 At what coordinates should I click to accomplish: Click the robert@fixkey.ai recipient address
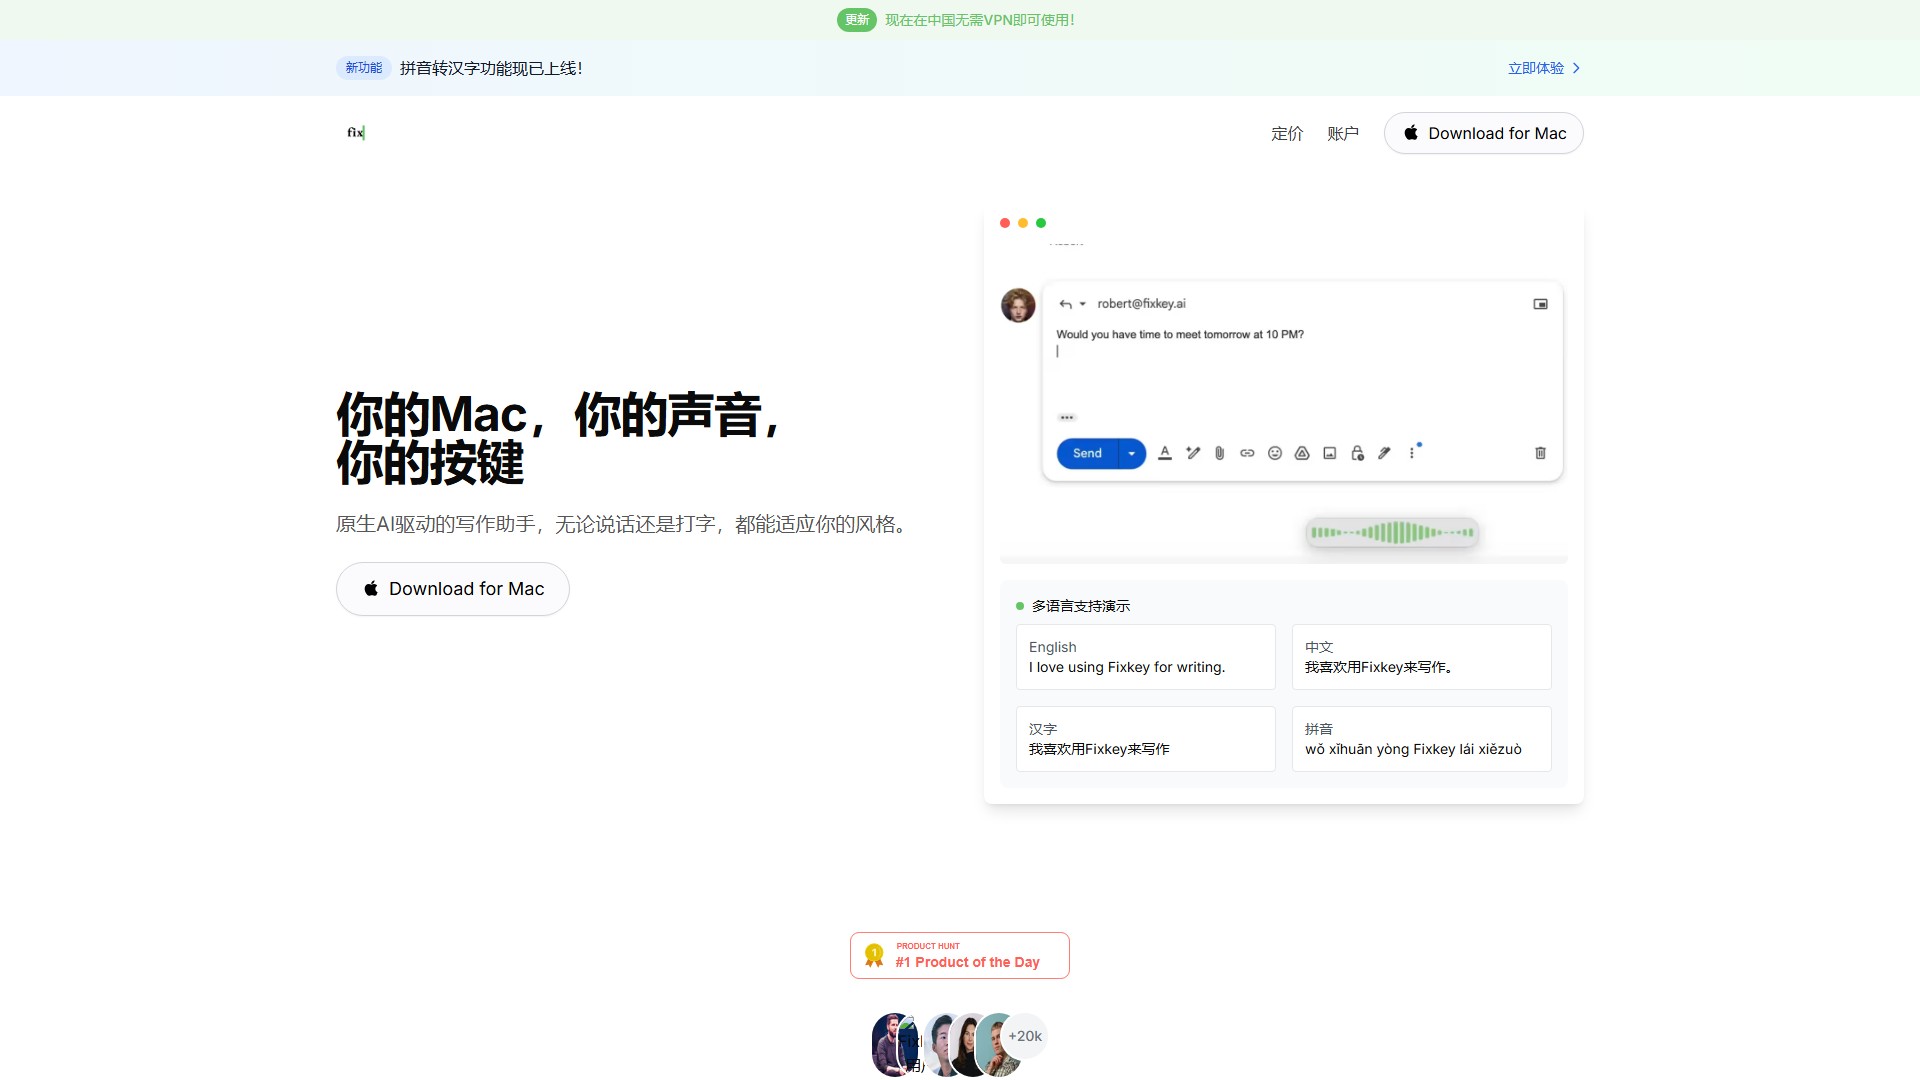tap(1142, 304)
